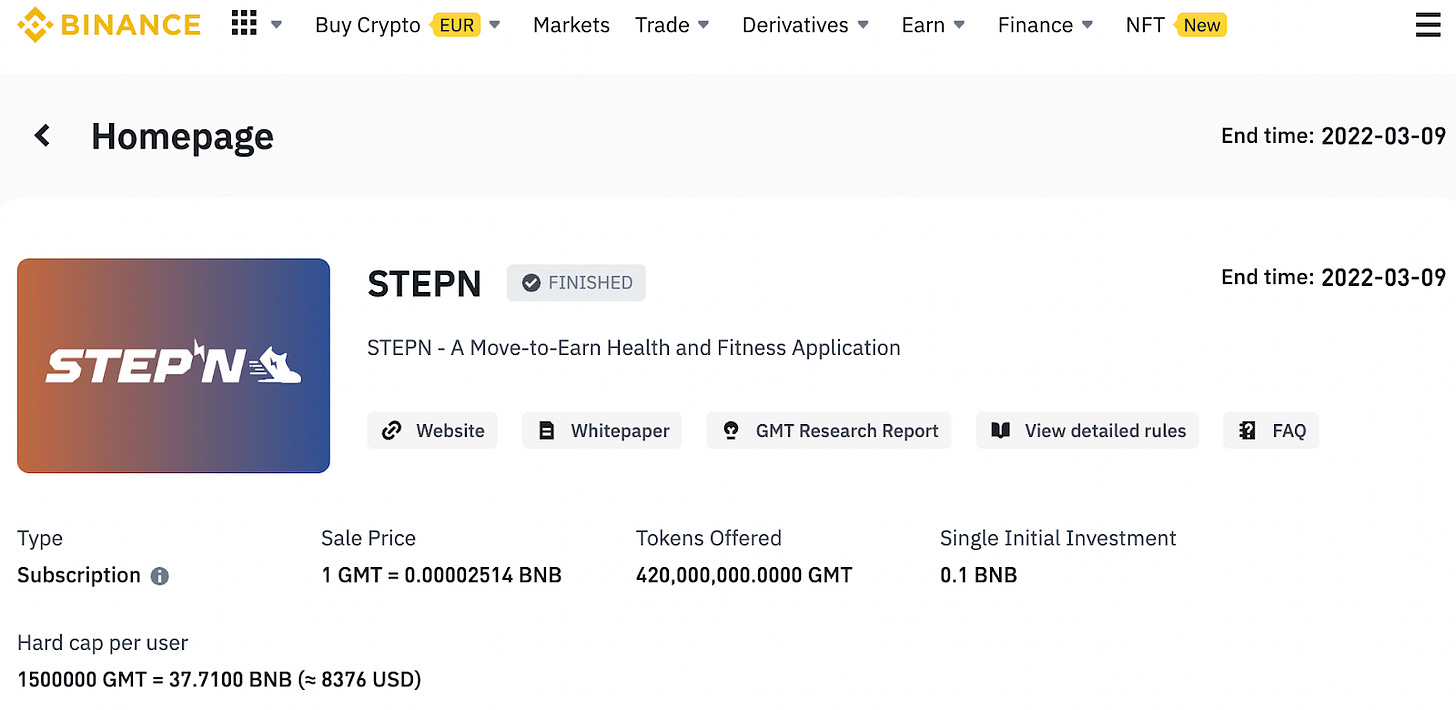This screenshot has width=1456, height=710.
Task: Click the chain-link icon on Website button
Action: [x=392, y=430]
